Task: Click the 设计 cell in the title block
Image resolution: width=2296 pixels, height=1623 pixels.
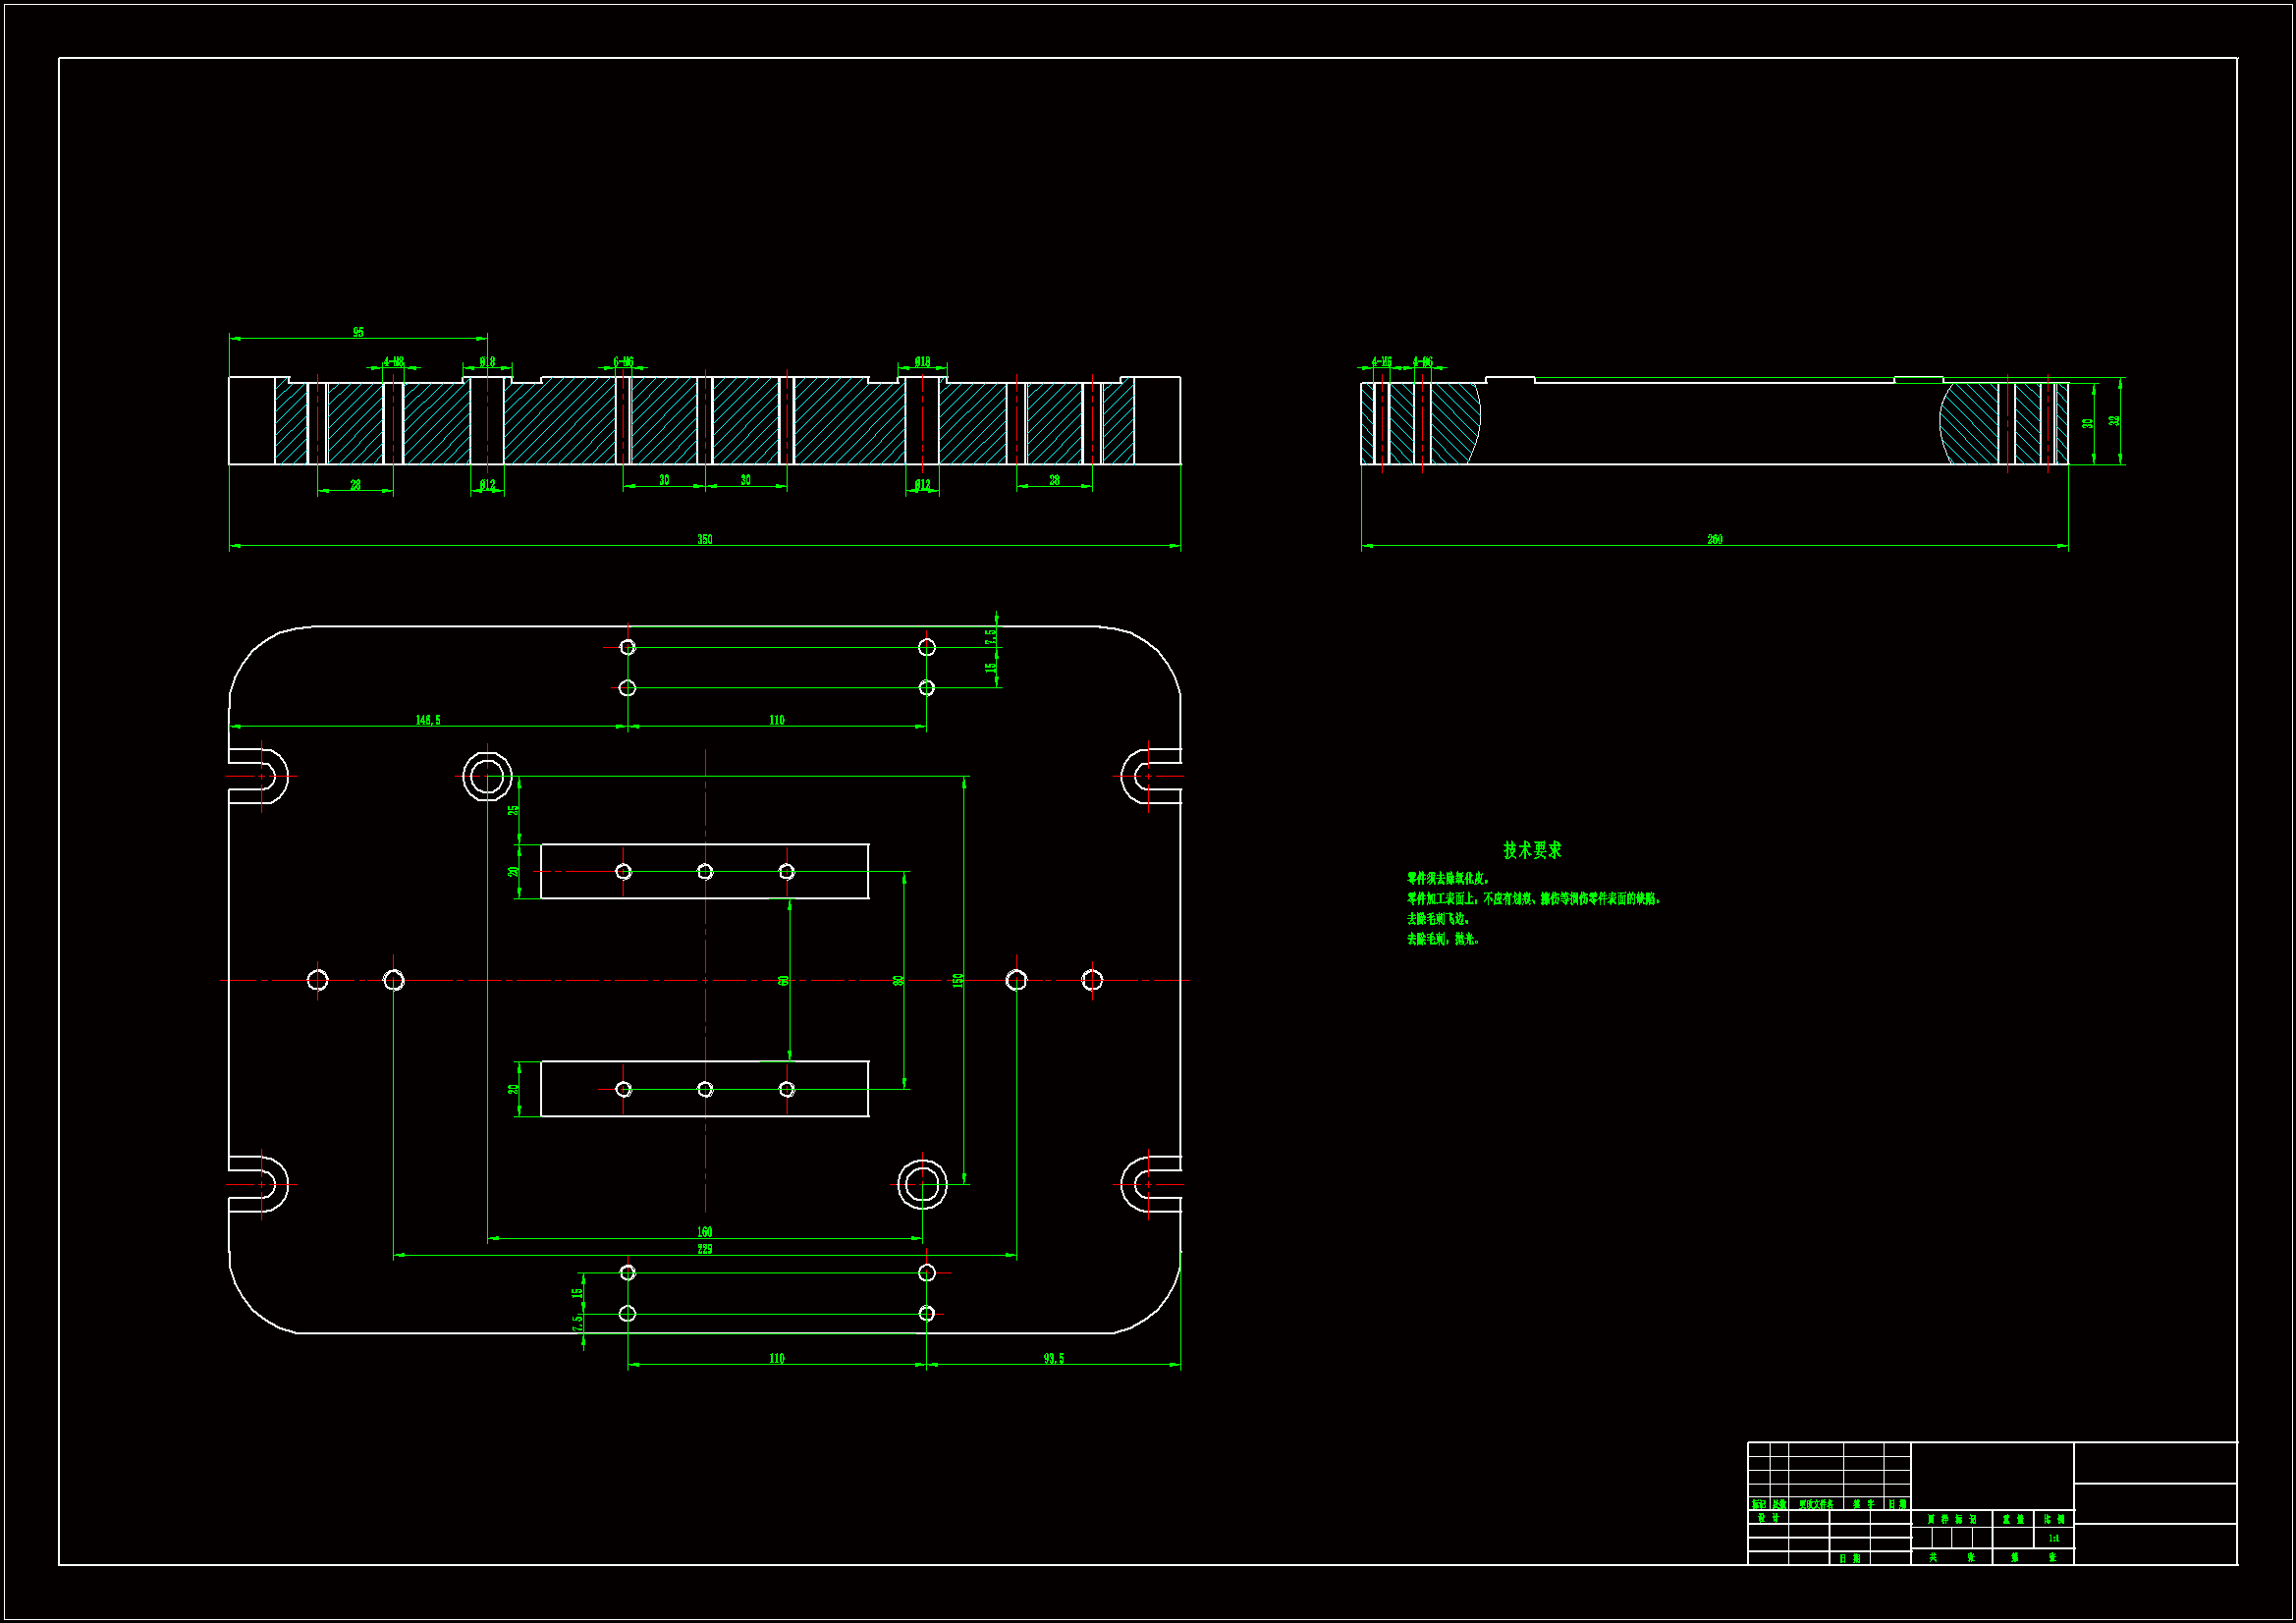Action: (1767, 1518)
